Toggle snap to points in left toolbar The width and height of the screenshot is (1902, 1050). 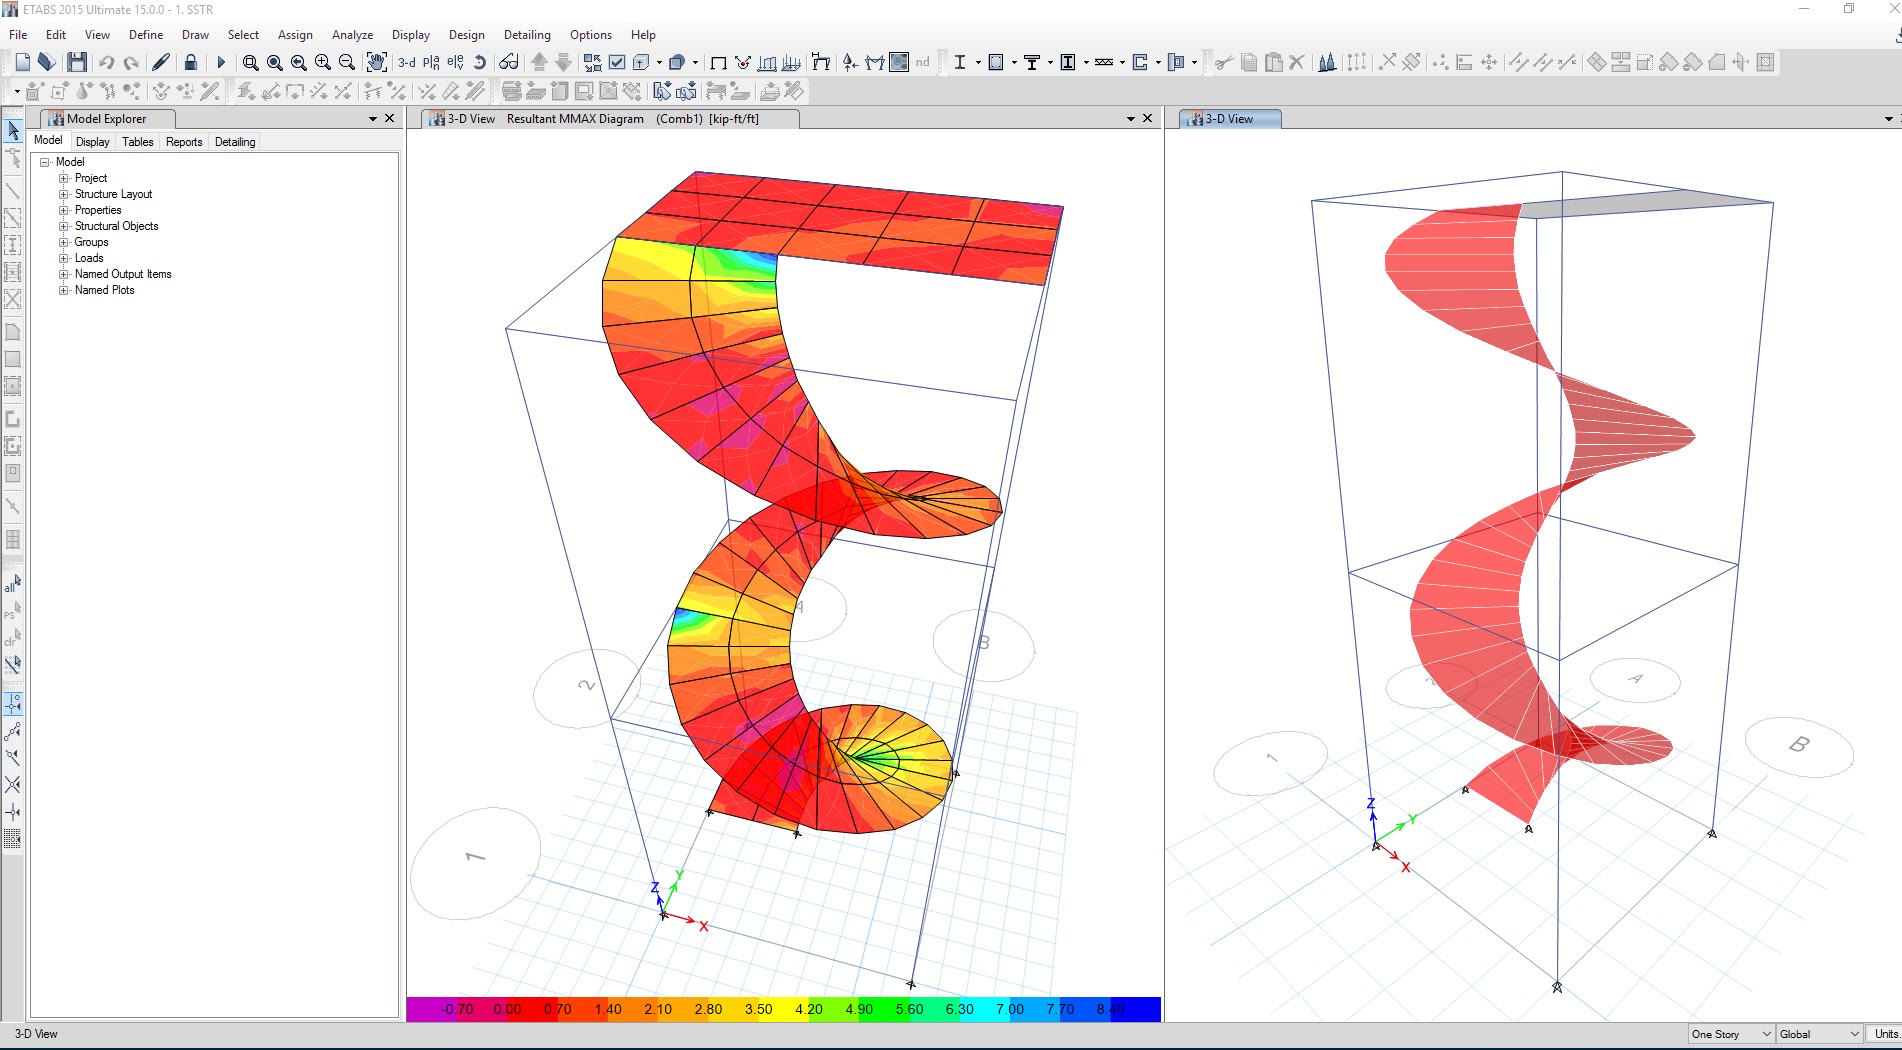click(x=13, y=704)
